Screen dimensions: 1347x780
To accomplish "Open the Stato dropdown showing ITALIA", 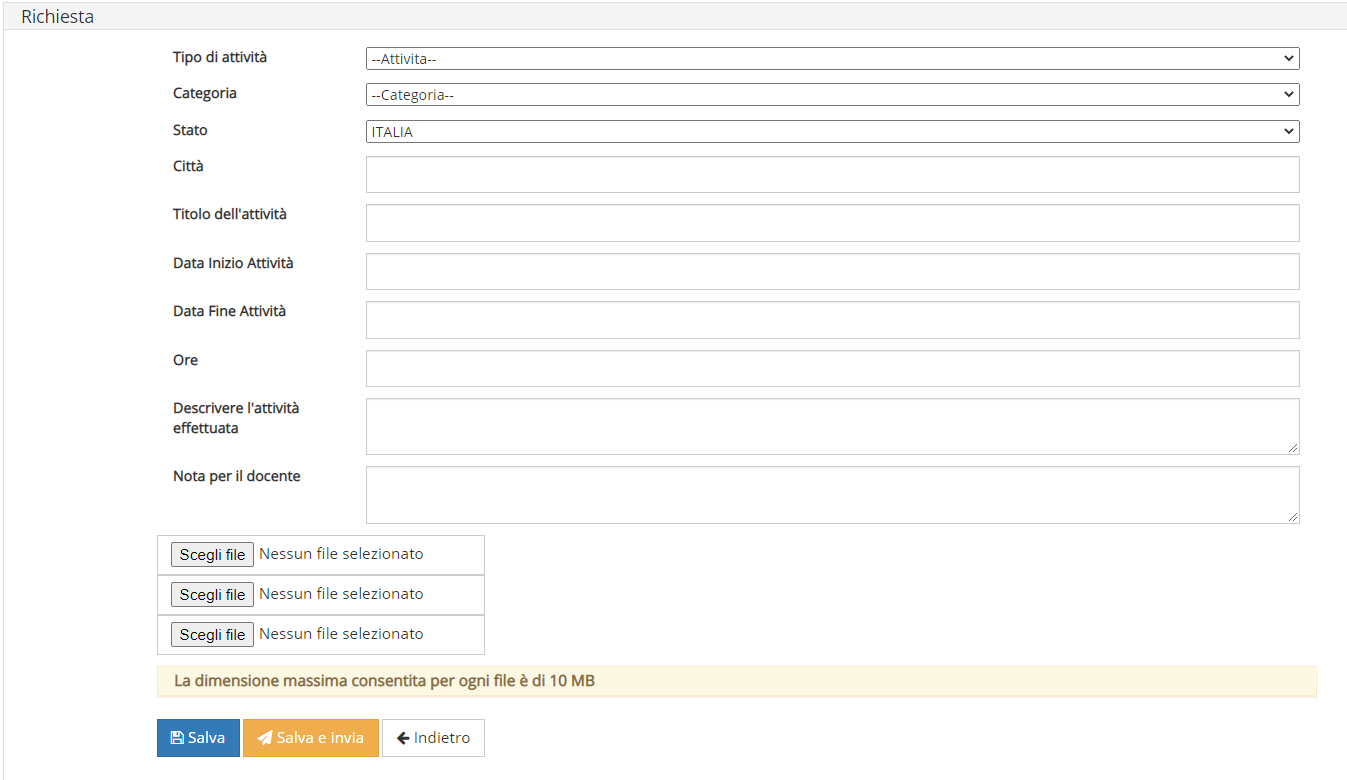I will click(832, 132).
